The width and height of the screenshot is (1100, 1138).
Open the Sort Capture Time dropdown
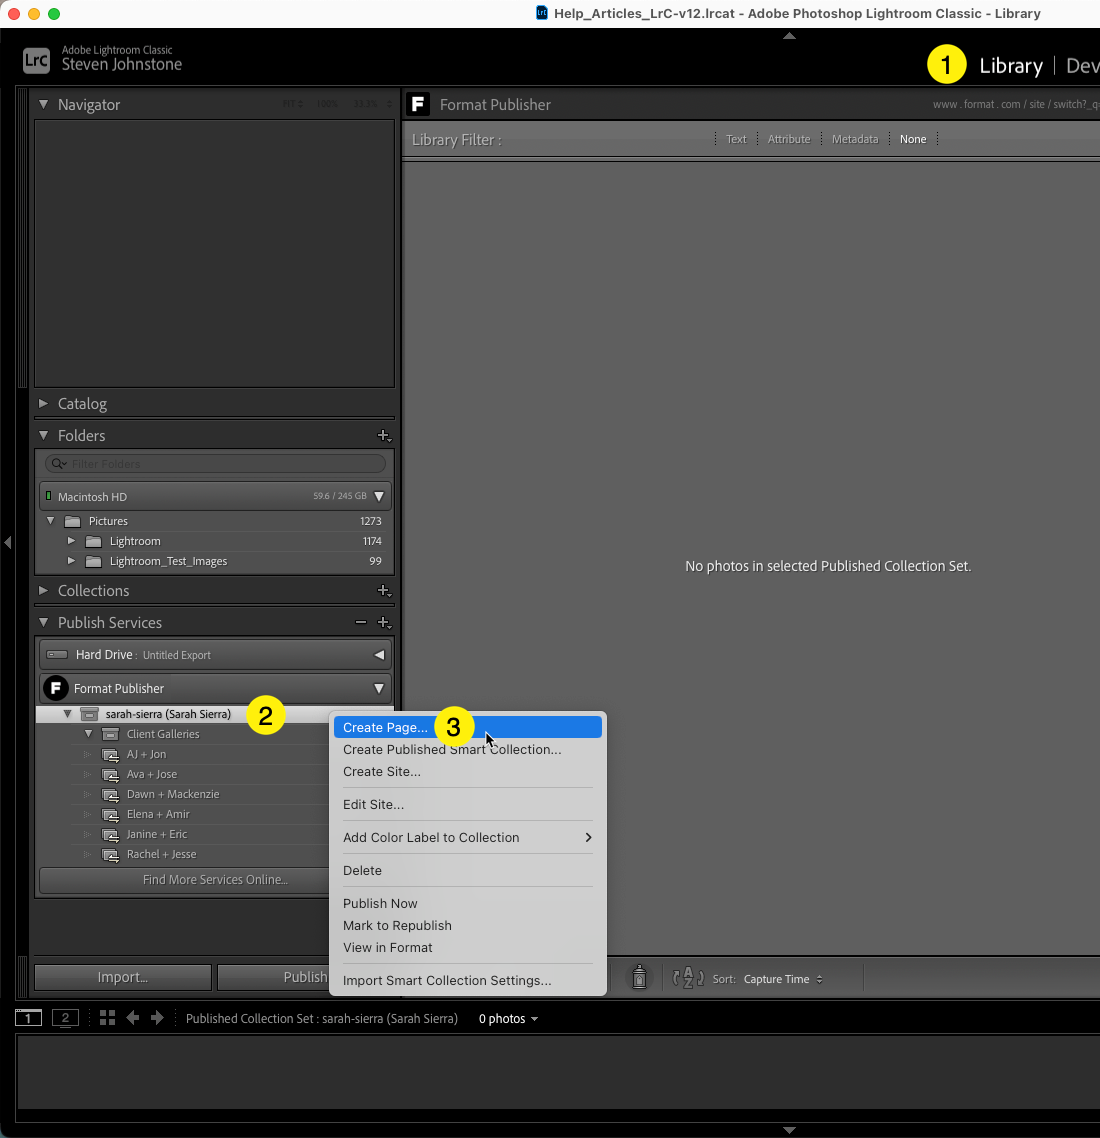pos(782,979)
